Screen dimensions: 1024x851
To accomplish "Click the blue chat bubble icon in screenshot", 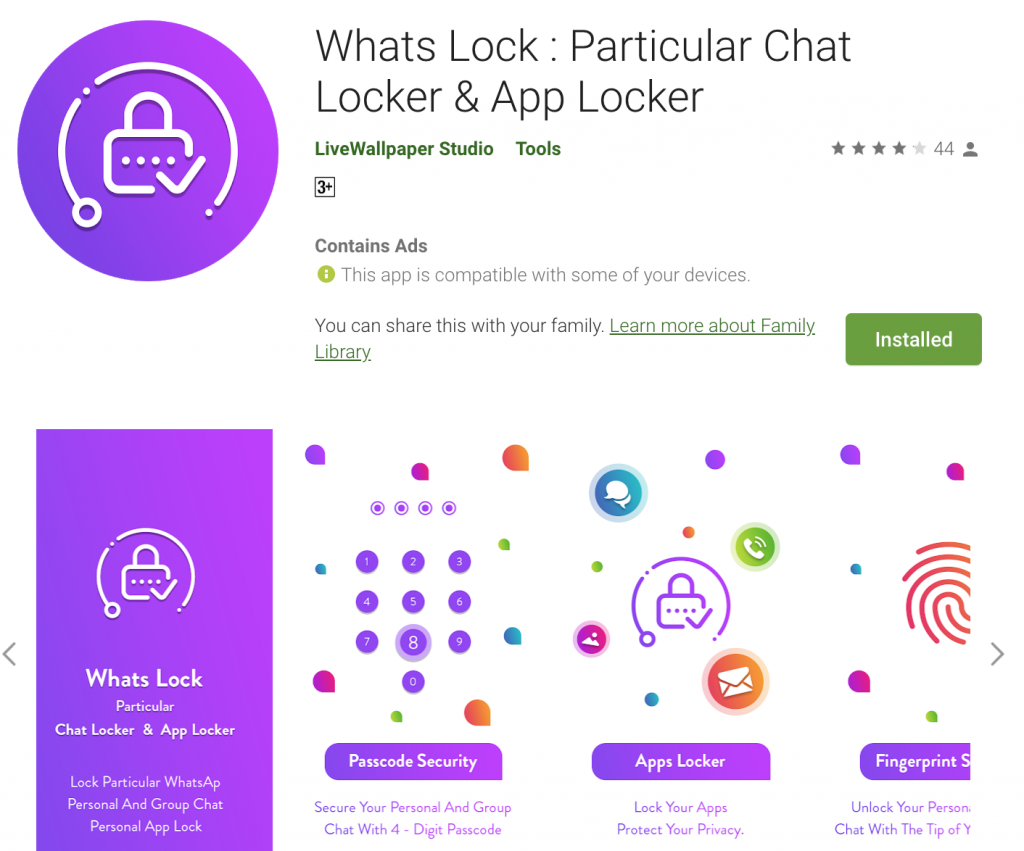I will [618, 493].
